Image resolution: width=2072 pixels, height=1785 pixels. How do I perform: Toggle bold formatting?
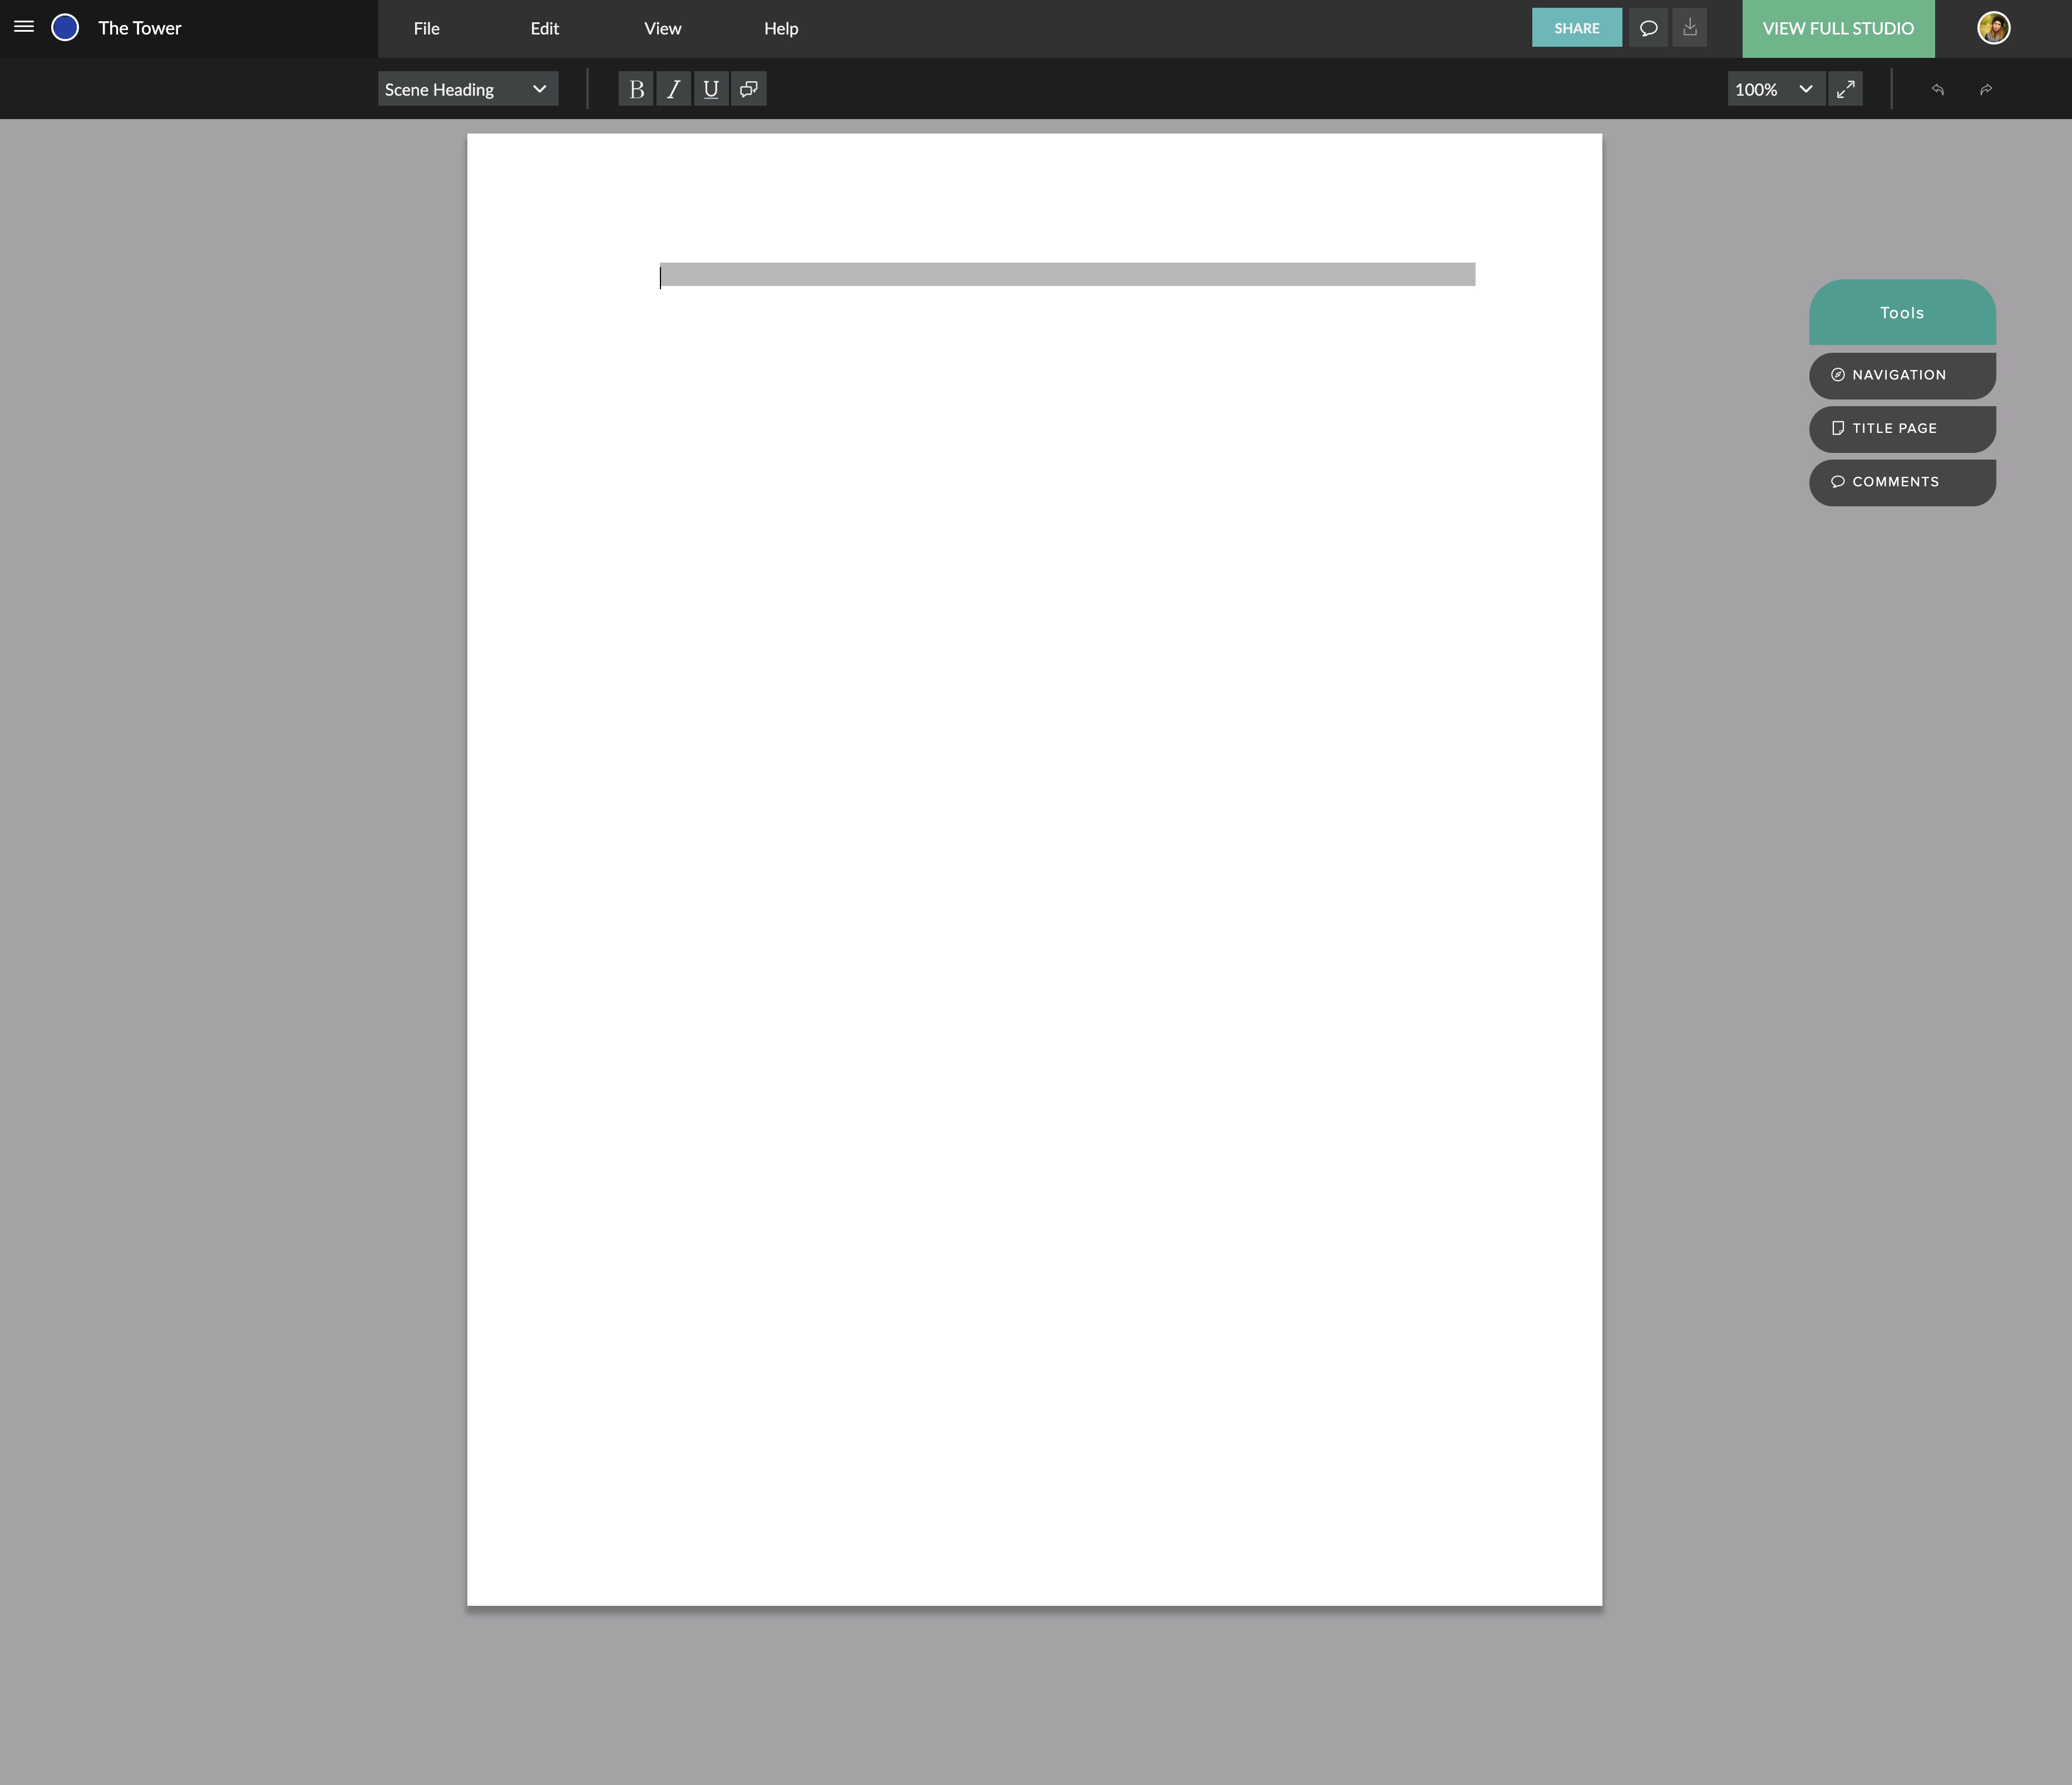pos(636,89)
